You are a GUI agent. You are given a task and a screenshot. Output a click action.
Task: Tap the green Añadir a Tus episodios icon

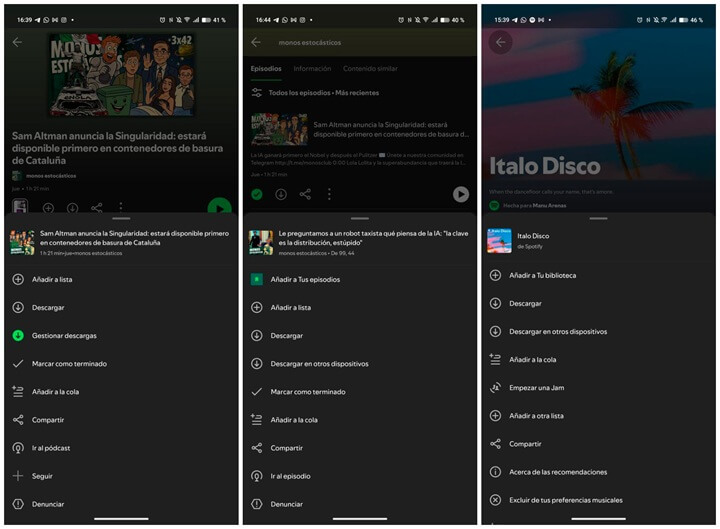pos(257,279)
